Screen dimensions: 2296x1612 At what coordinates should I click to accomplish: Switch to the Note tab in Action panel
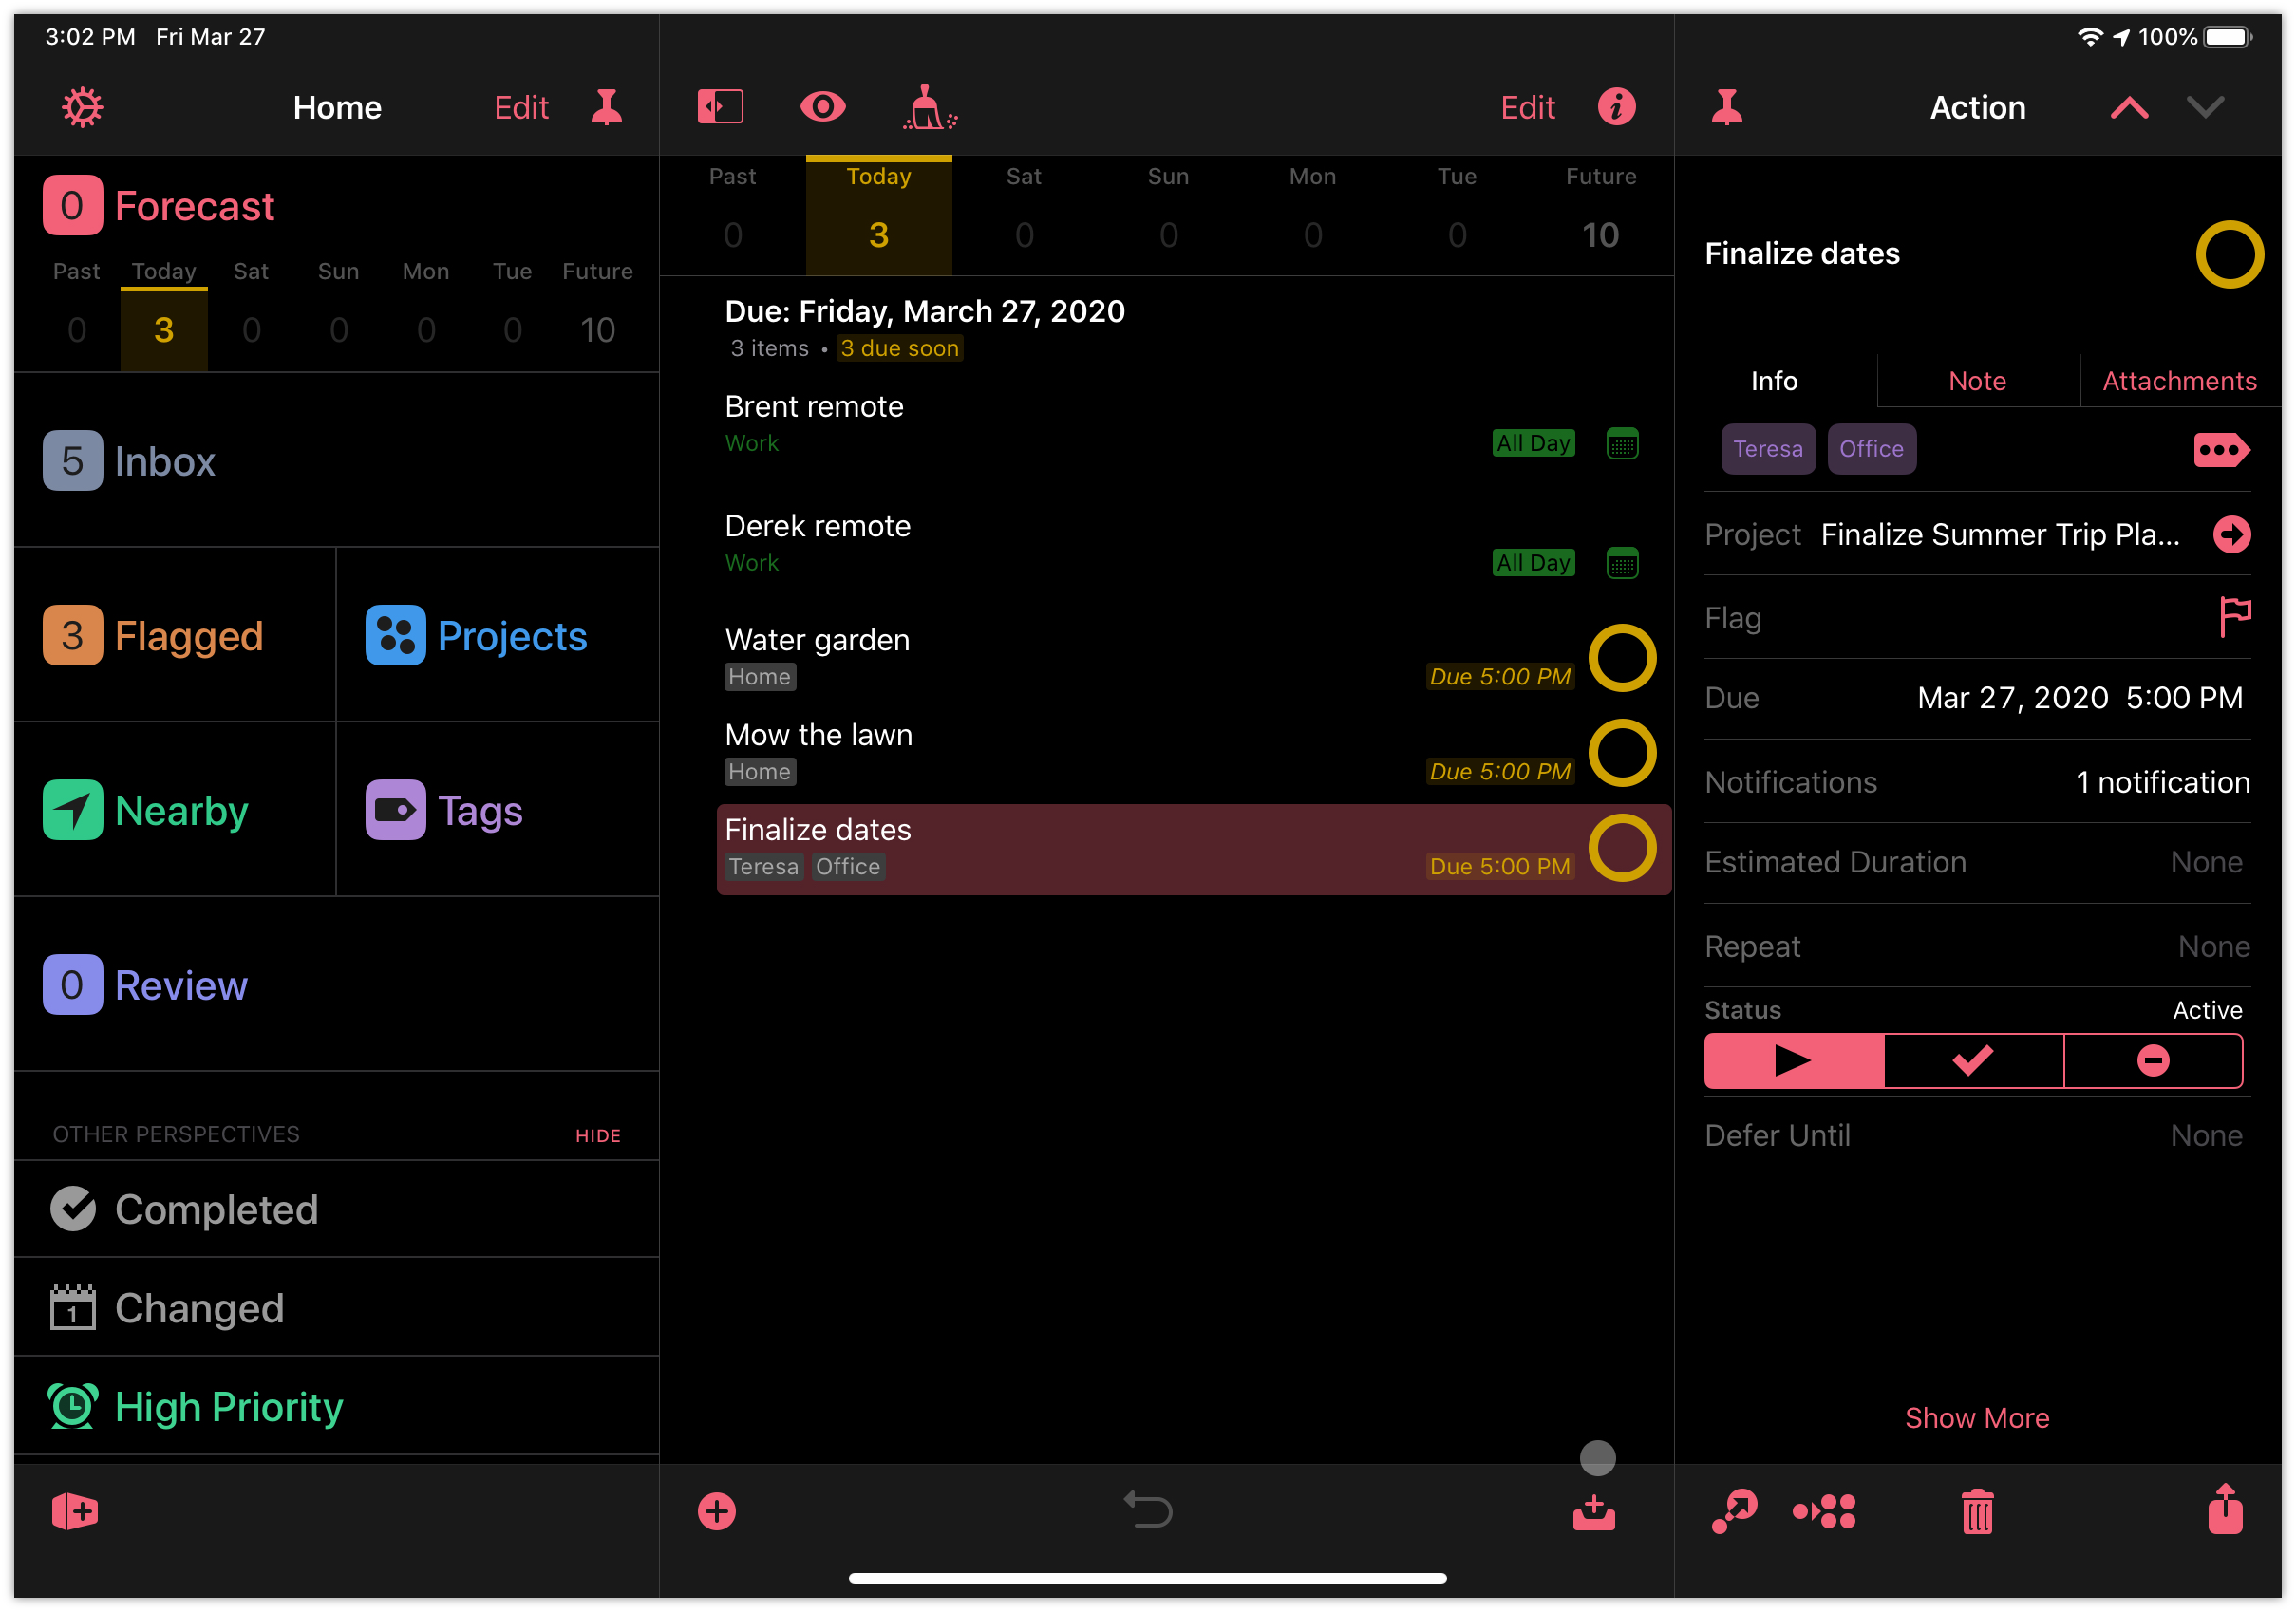coord(1977,381)
